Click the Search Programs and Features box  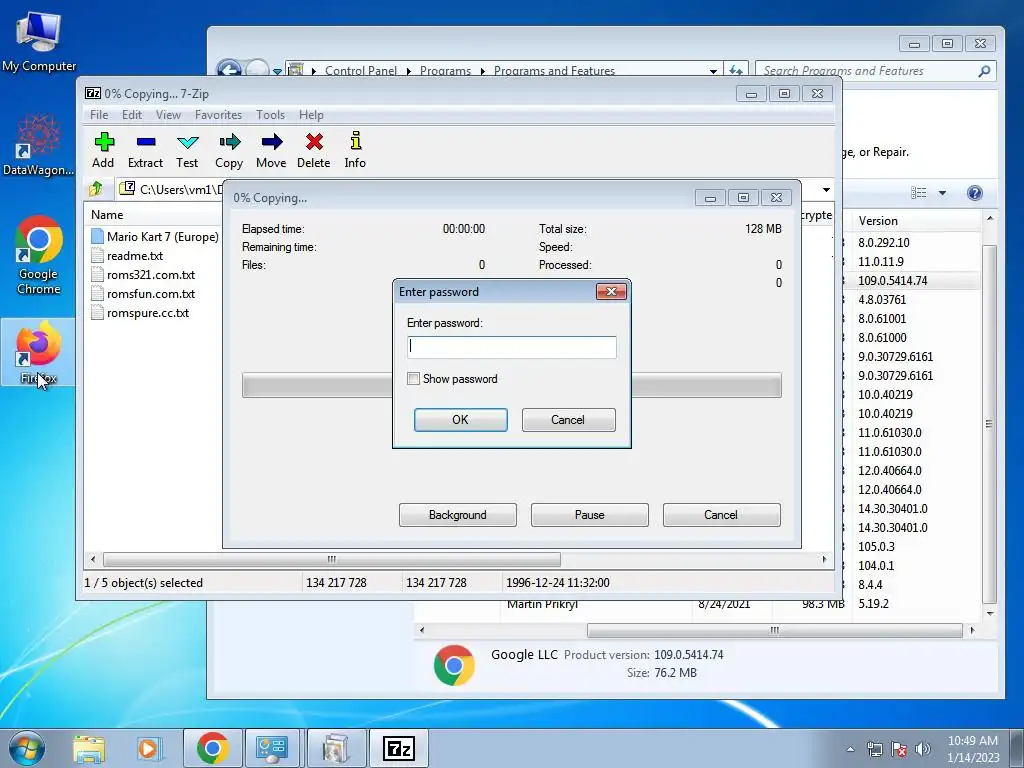[x=875, y=71]
